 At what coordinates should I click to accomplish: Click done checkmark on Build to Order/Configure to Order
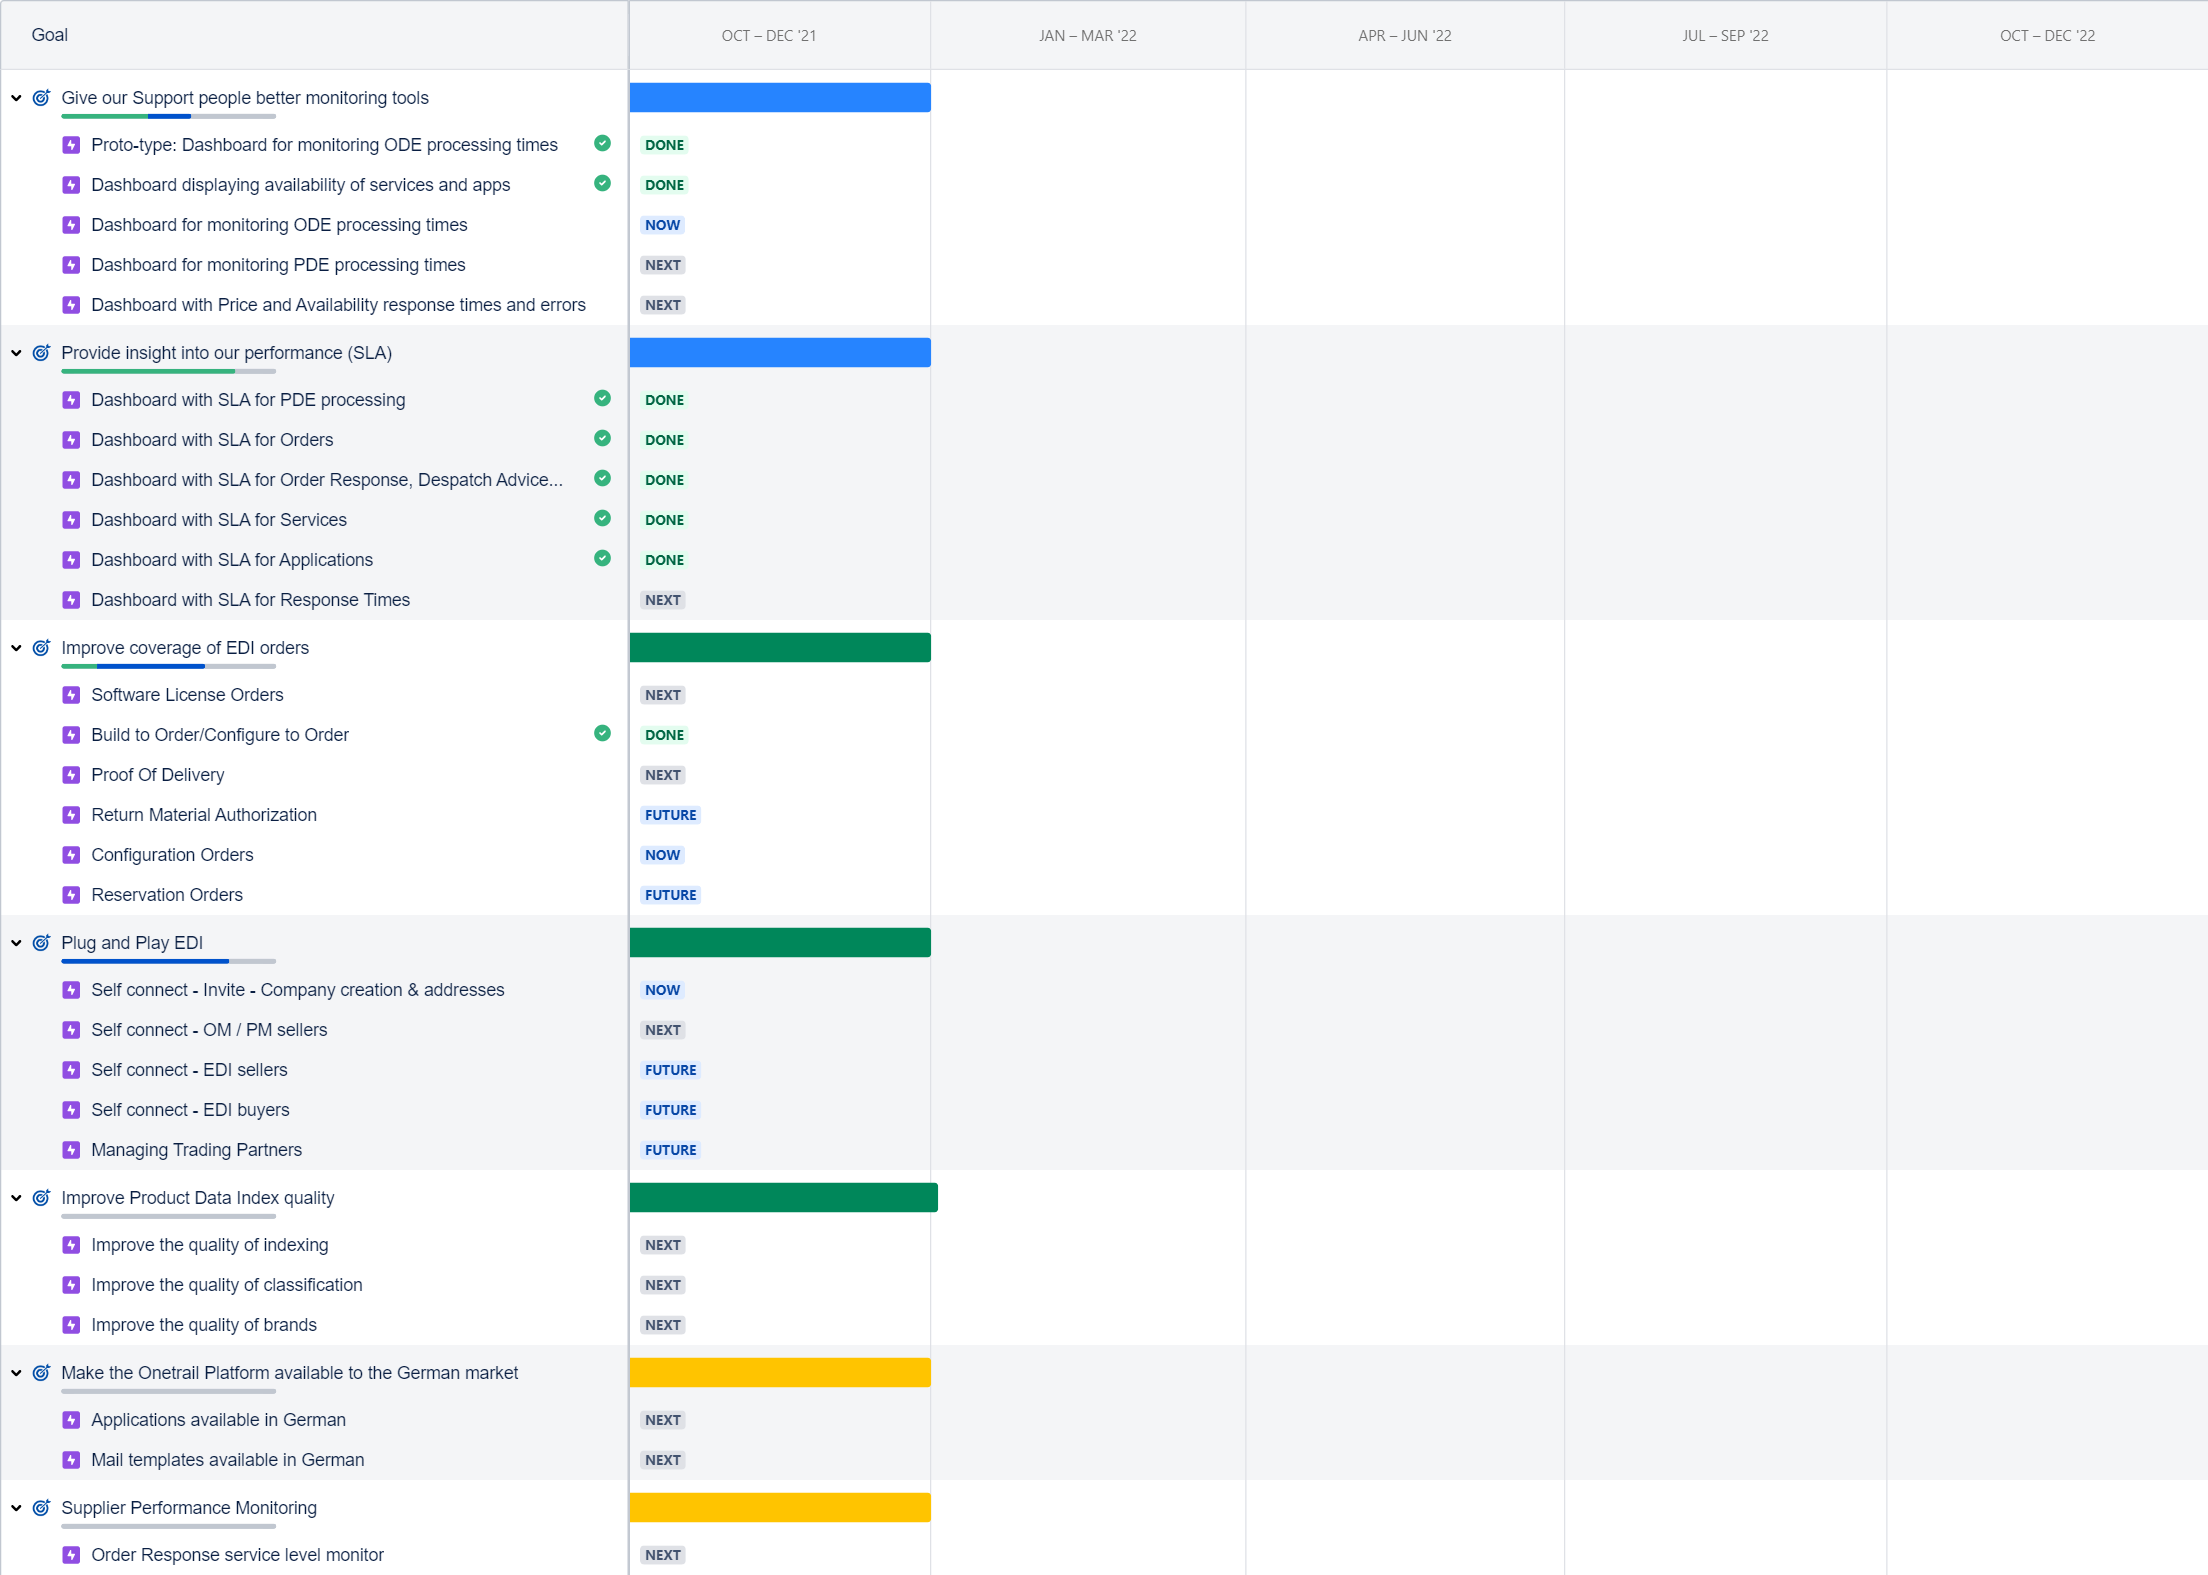coord(602,733)
